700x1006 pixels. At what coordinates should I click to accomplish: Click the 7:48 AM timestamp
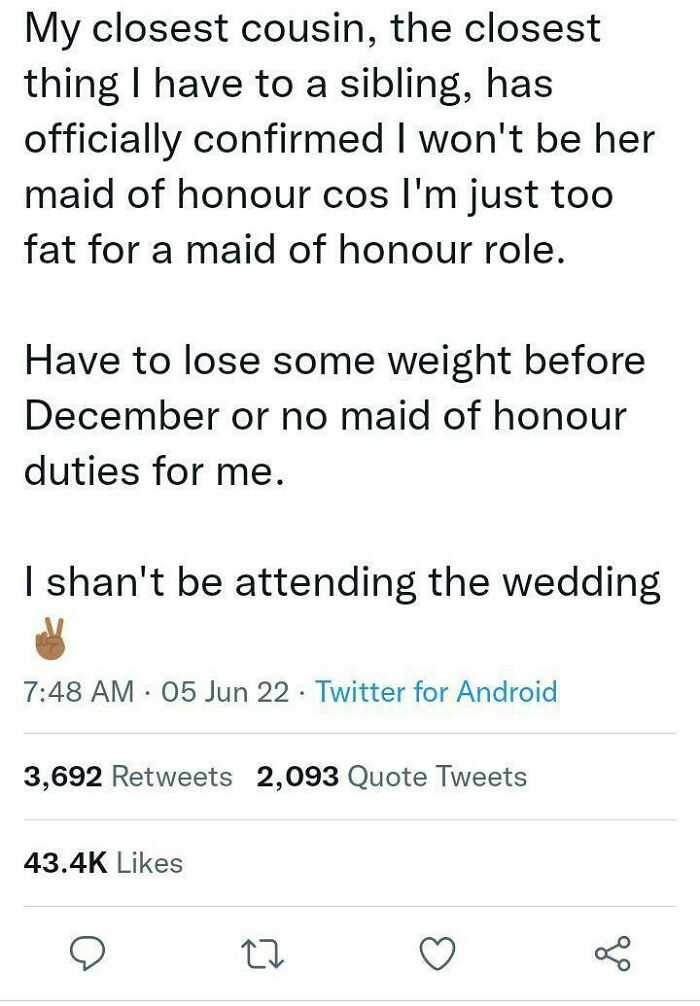click(78, 691)
